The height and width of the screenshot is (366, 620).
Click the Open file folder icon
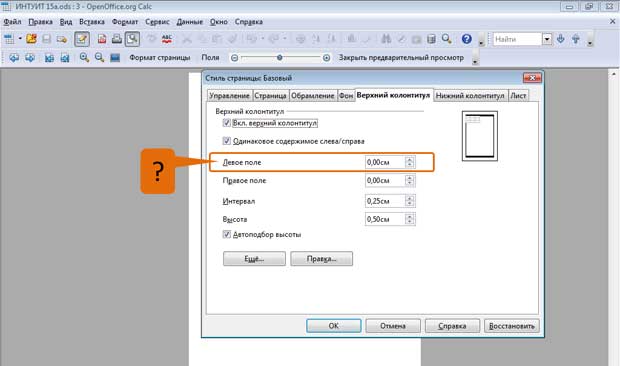coord(31,39)
